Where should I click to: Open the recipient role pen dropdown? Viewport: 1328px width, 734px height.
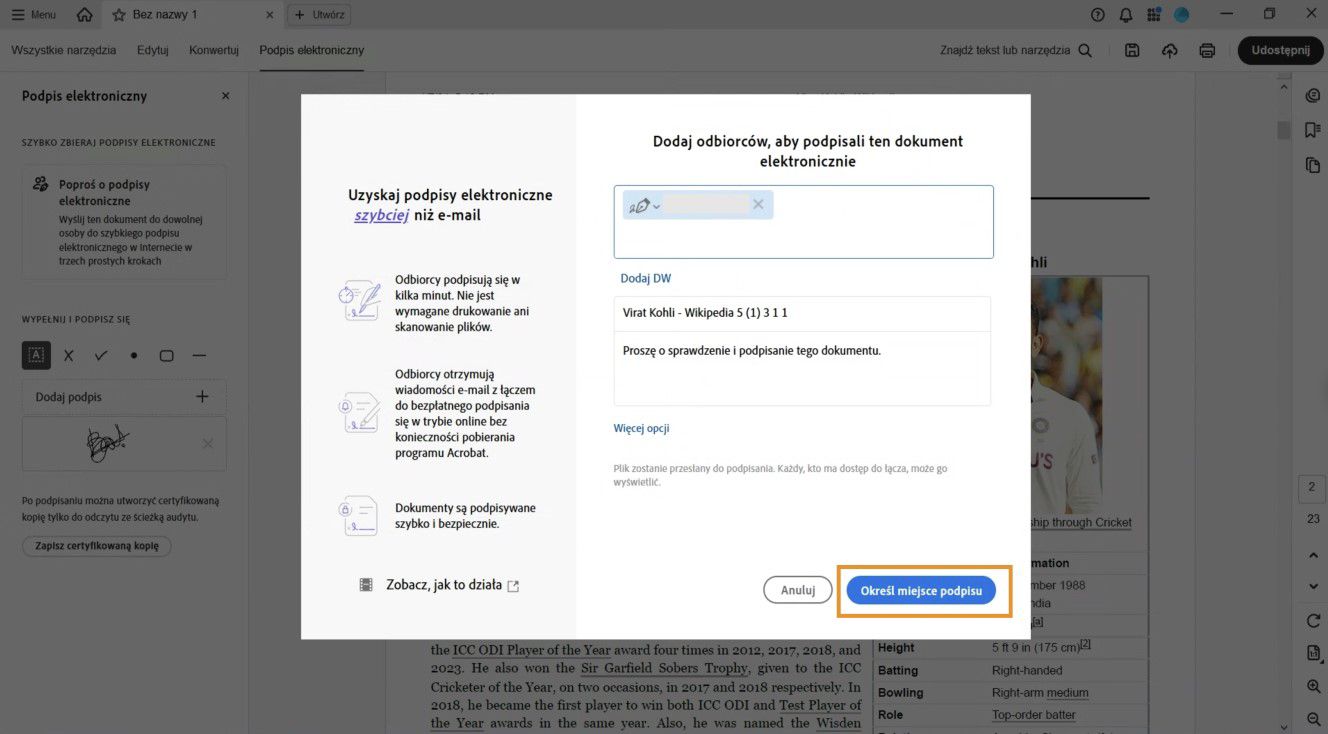644,206
